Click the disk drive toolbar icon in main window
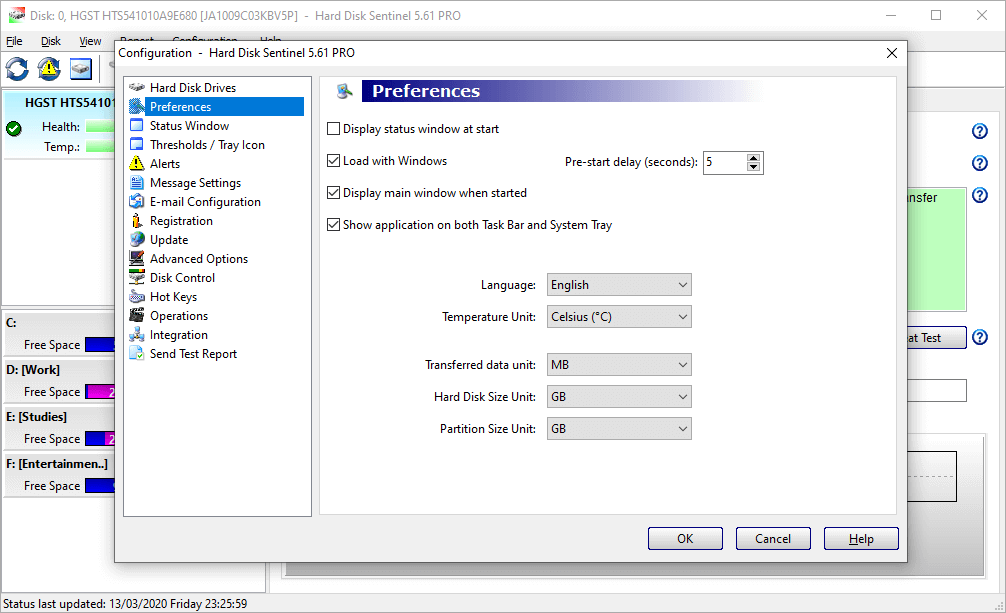1006x613 pixels. (80, 69)
